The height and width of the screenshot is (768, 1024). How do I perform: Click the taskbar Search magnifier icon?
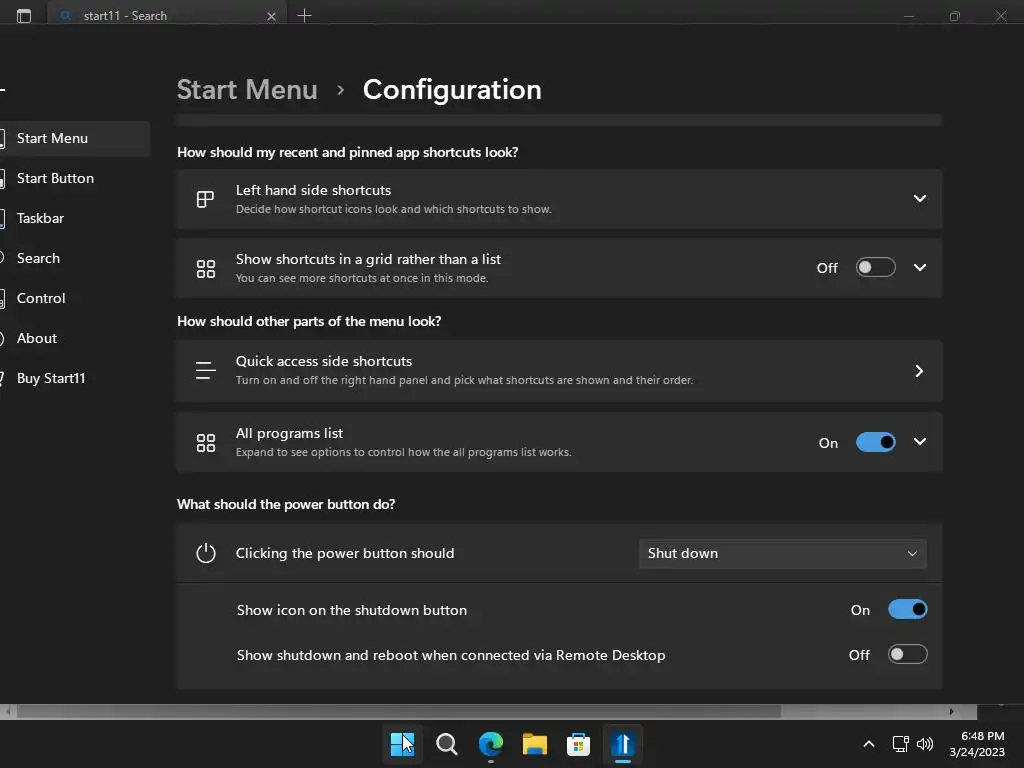[447, 744]
